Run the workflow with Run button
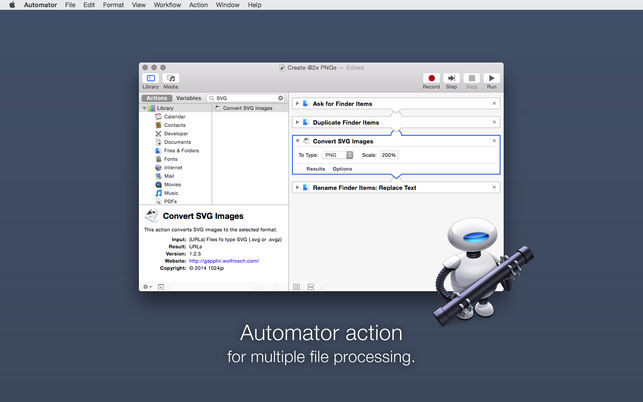This screenshot has height=402, width=643. [x=491, y=78]
